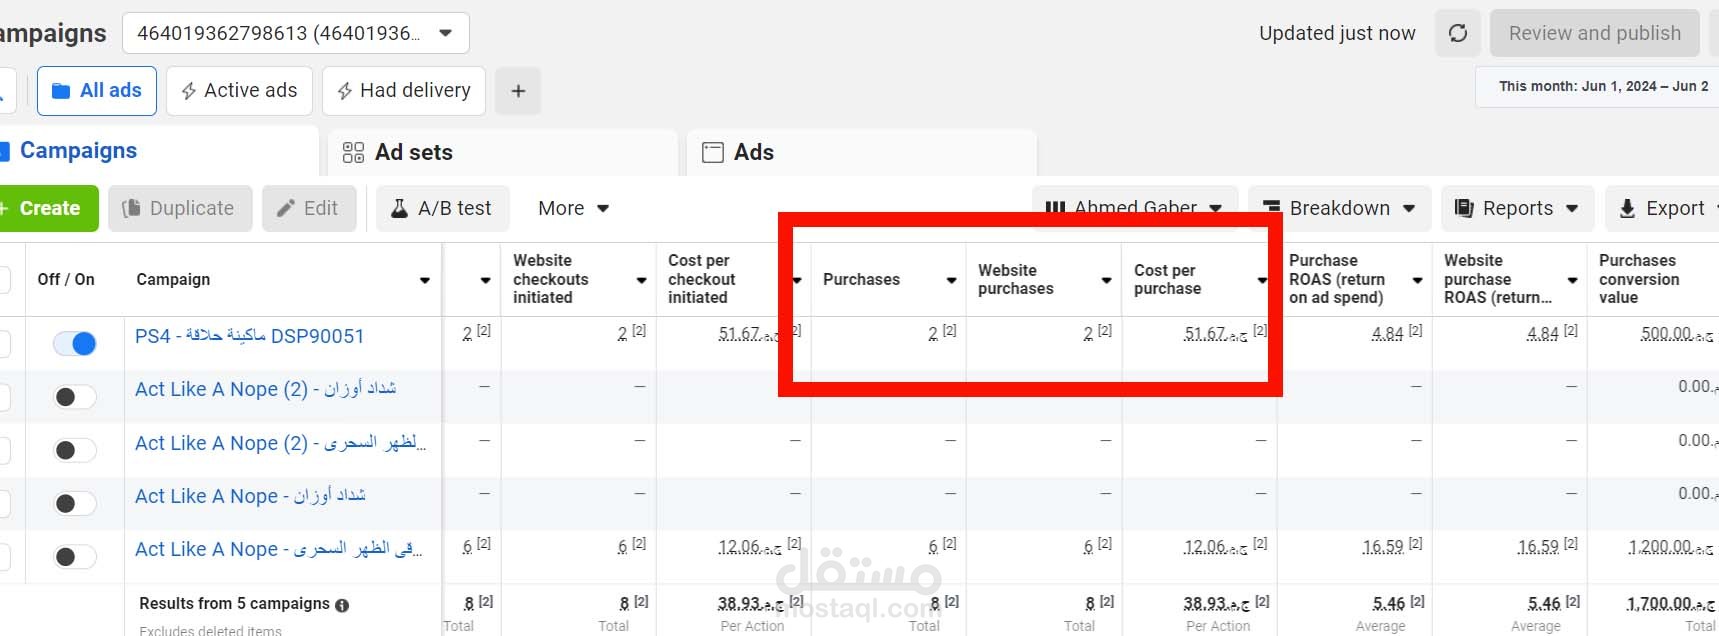Select the Had delivery filter
This screenshot has width=1719, height=636.
(404, 91)
